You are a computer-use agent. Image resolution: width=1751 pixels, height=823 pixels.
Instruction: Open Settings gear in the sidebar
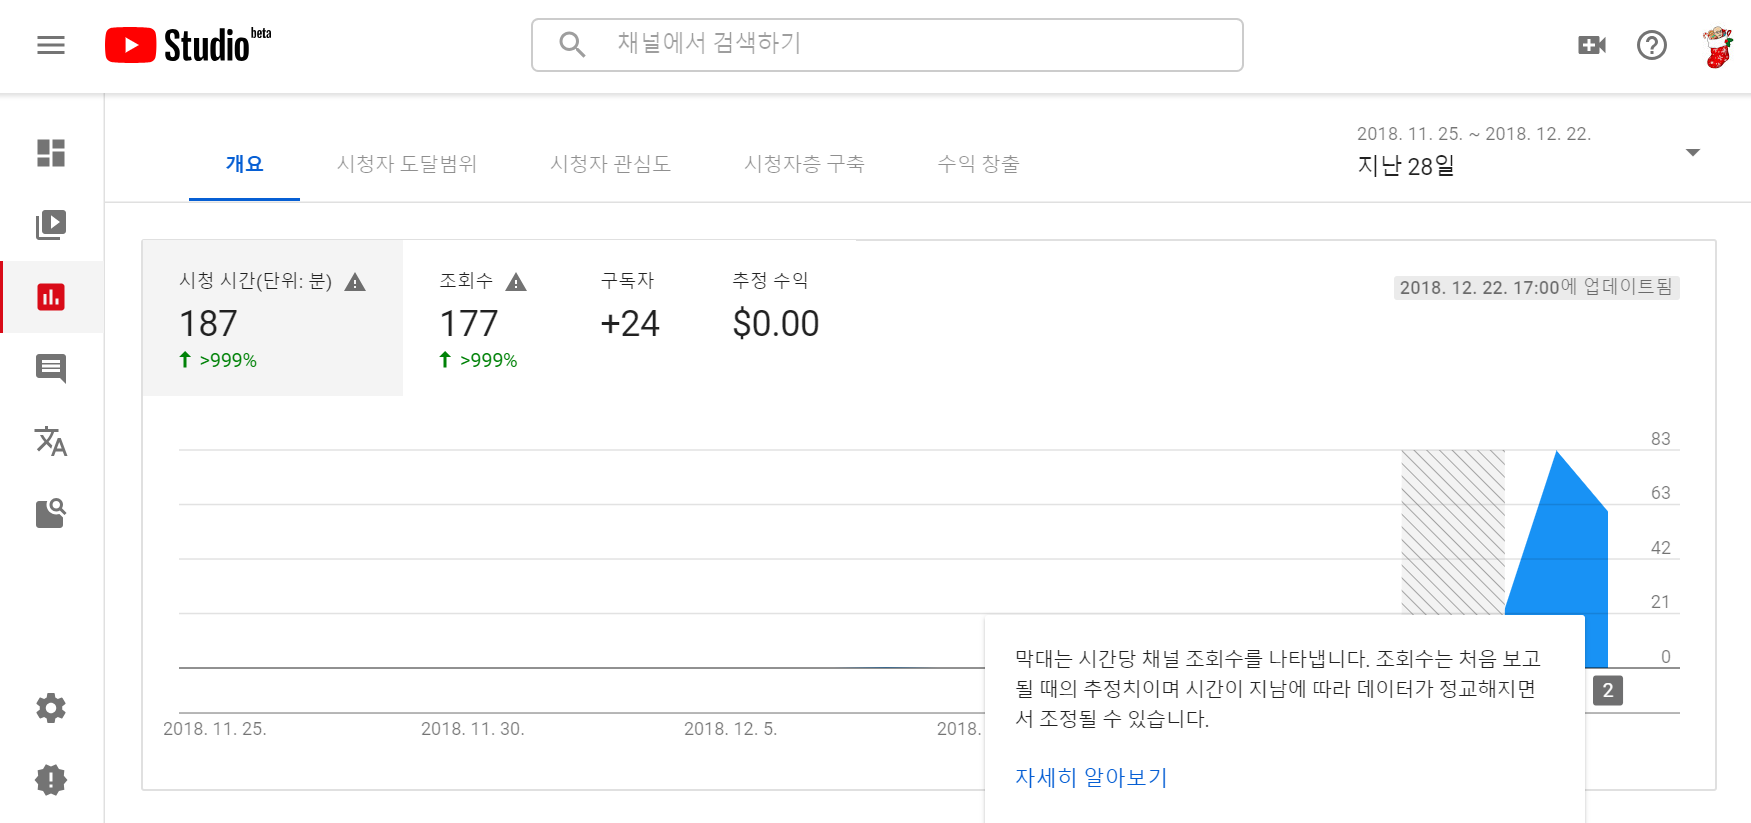point(51,708)
